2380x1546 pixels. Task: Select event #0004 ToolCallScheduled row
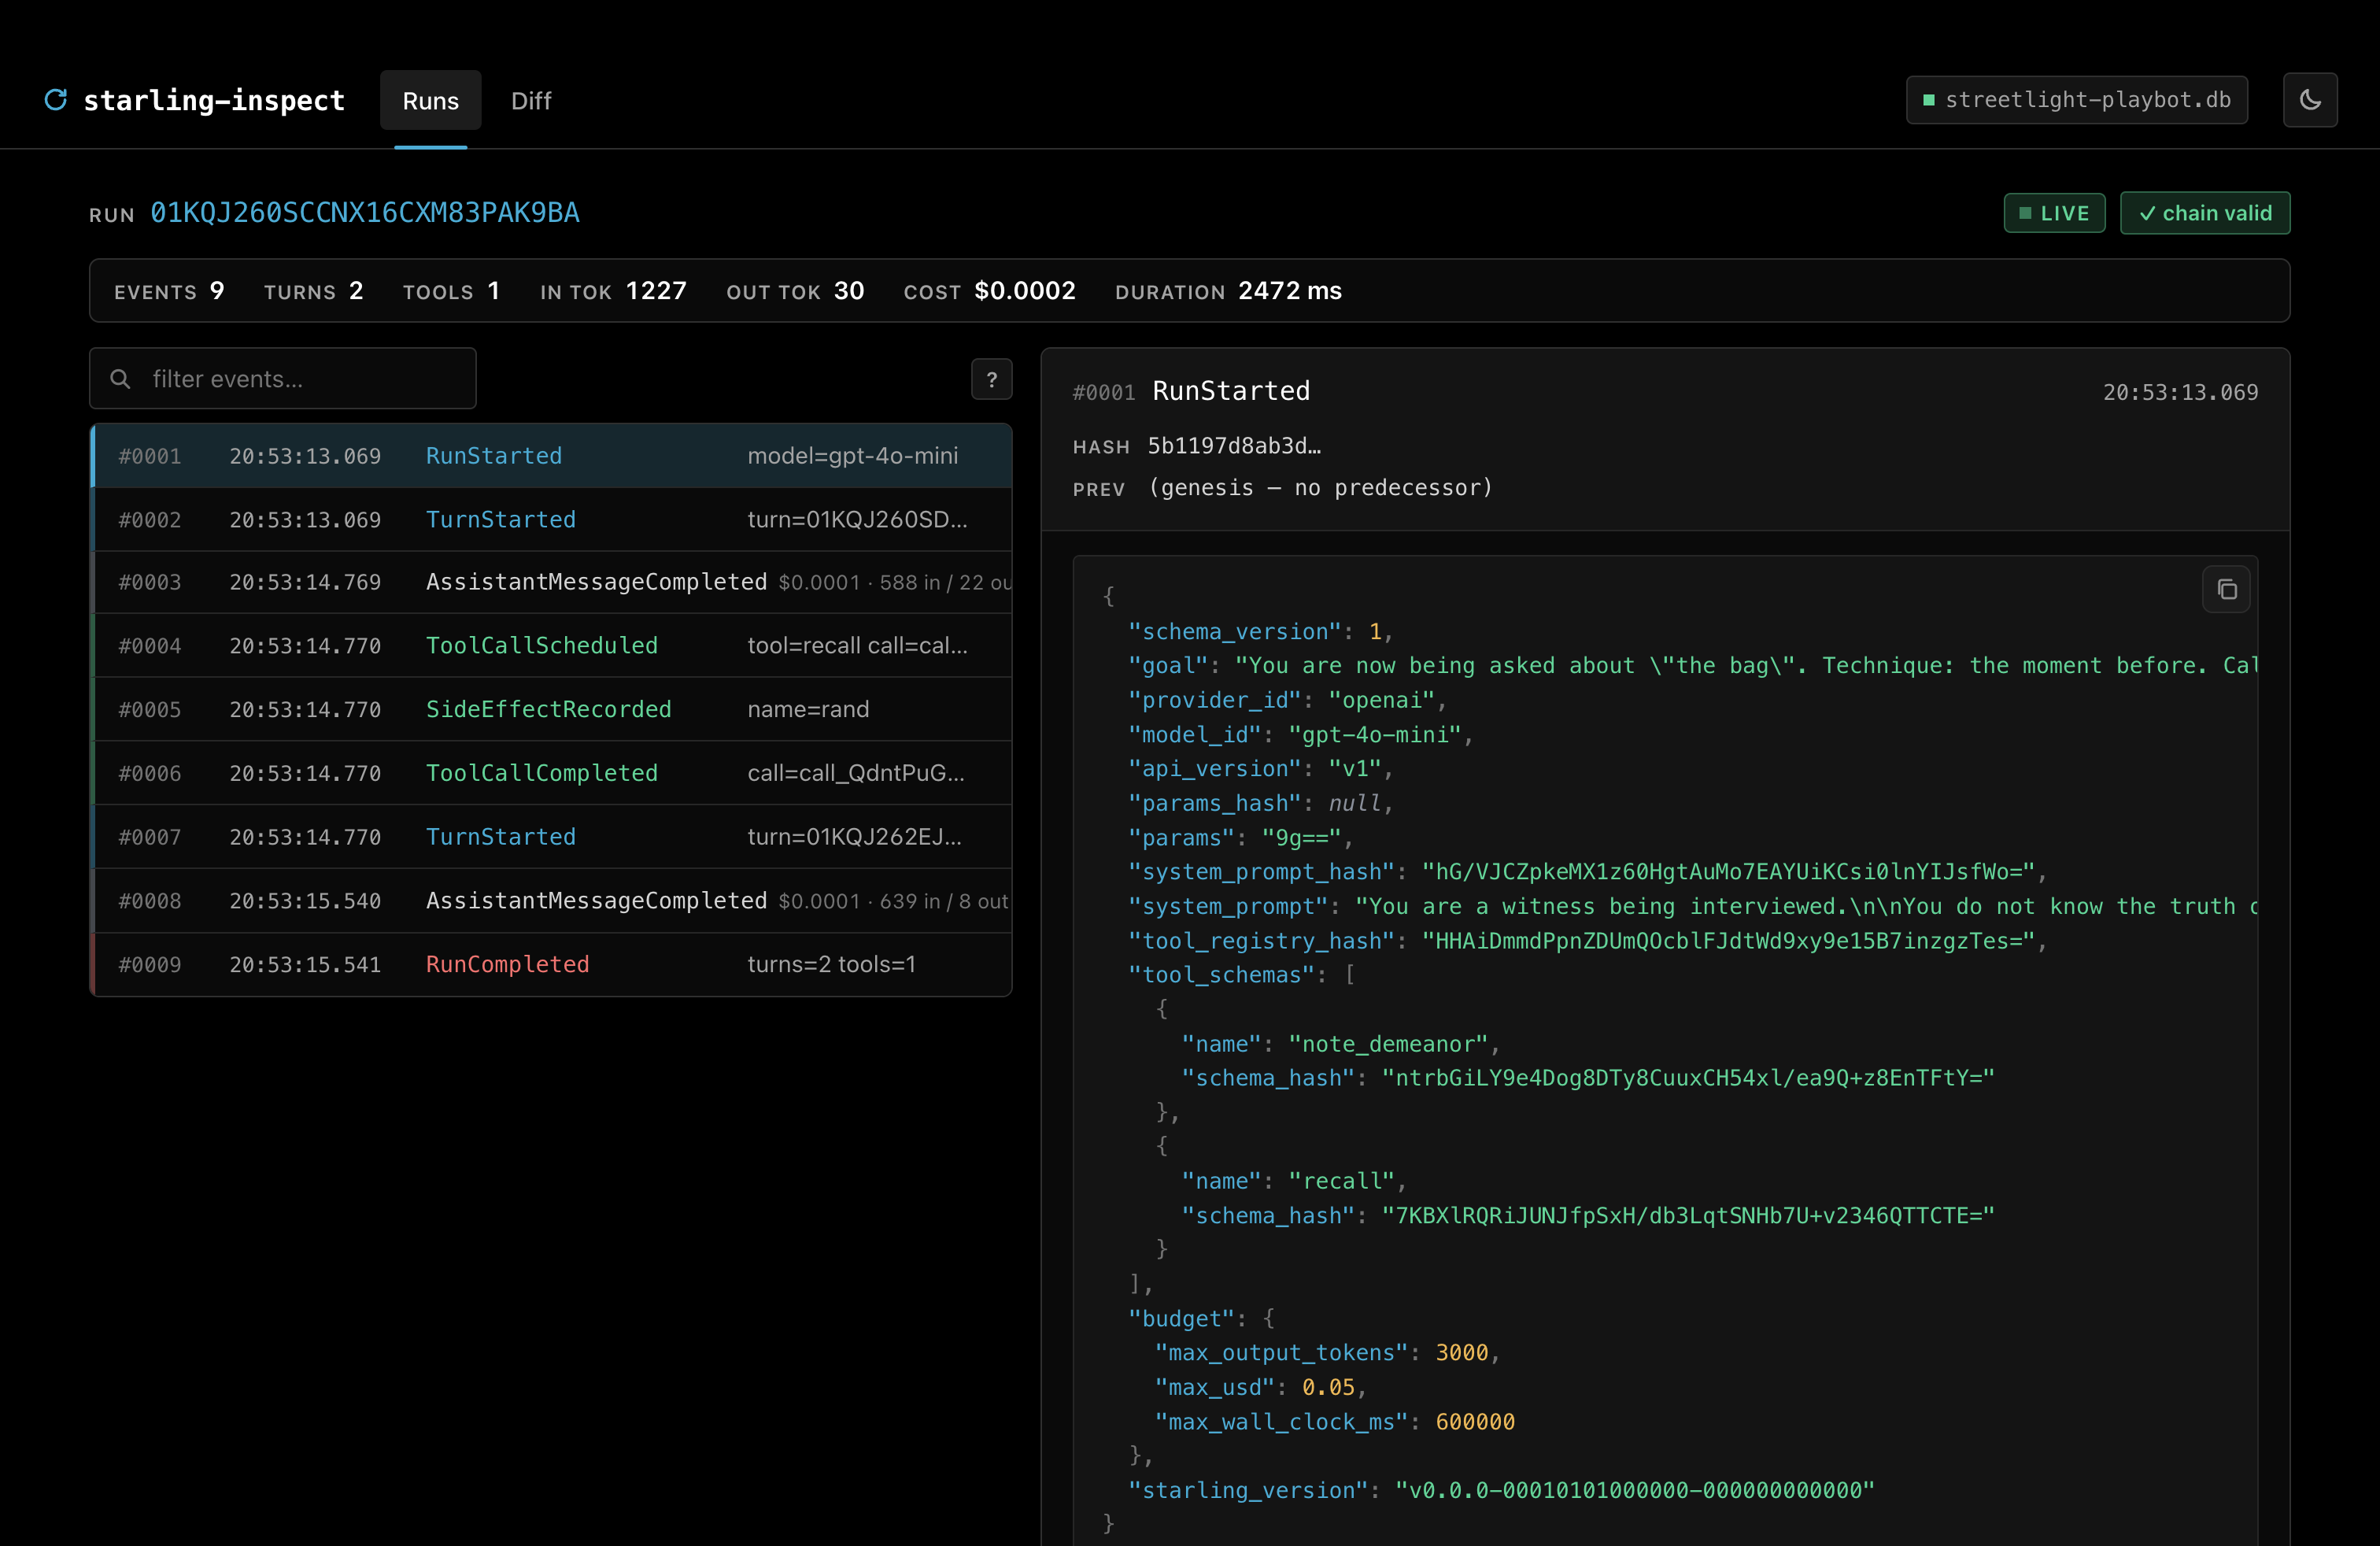[551, 646]
